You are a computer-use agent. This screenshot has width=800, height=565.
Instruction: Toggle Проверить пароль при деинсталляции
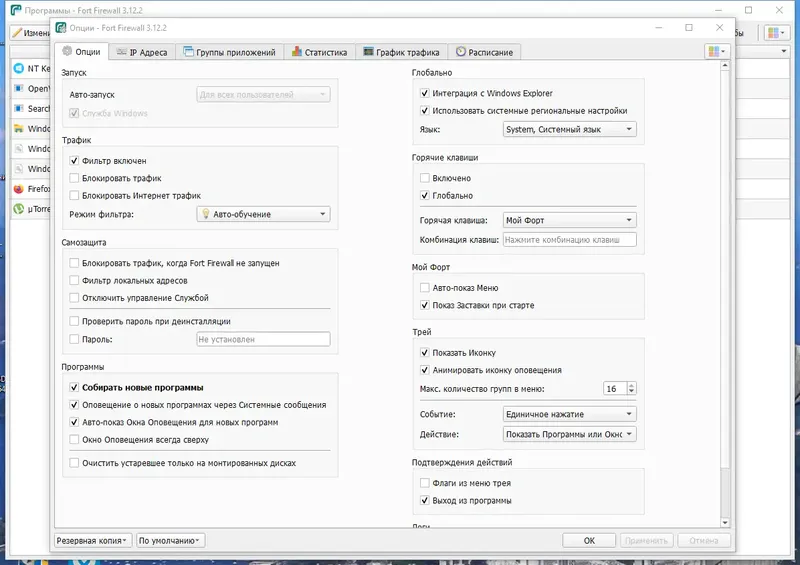pos(74,321)
